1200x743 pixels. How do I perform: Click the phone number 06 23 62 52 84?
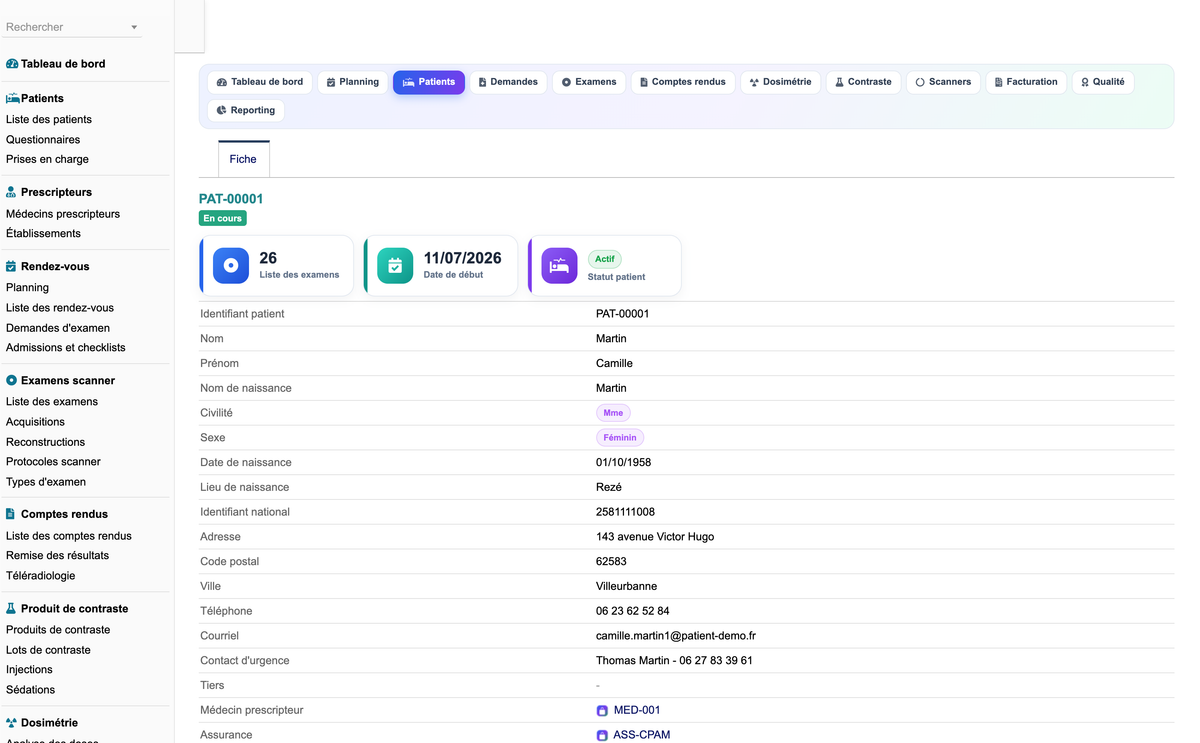click(633, 611)
